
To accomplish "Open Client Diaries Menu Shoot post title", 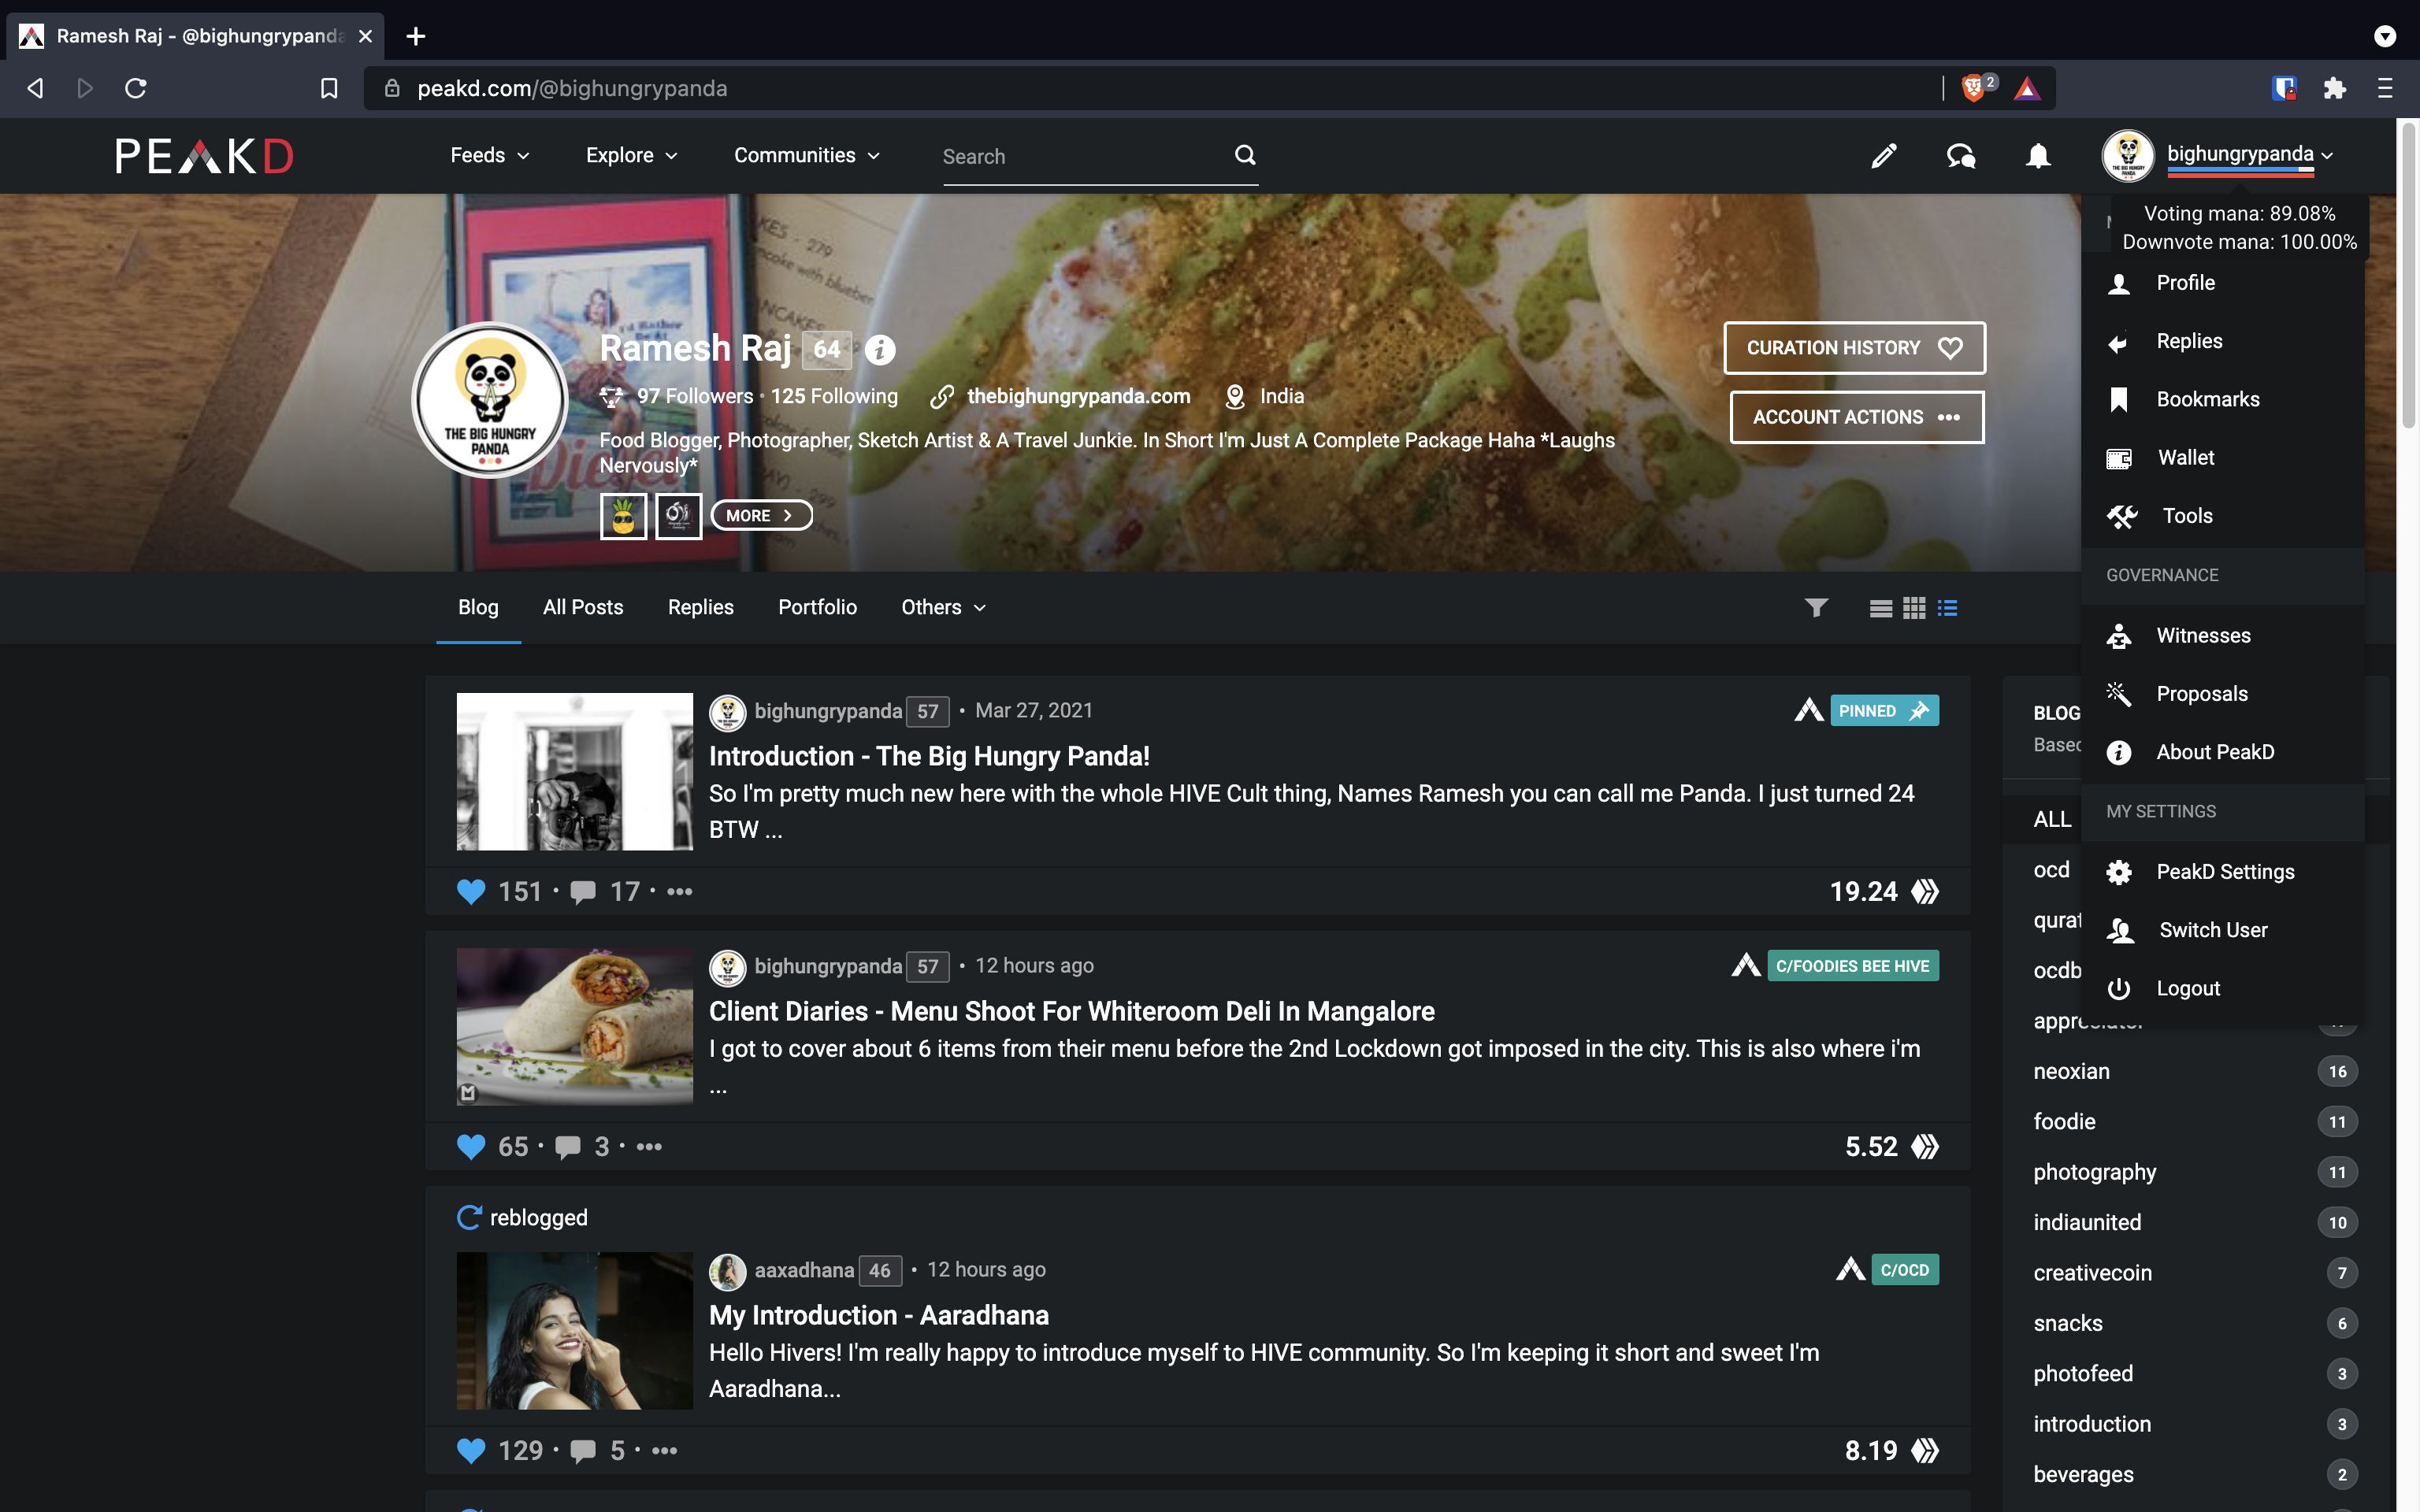I will tap(1071, 1011).
